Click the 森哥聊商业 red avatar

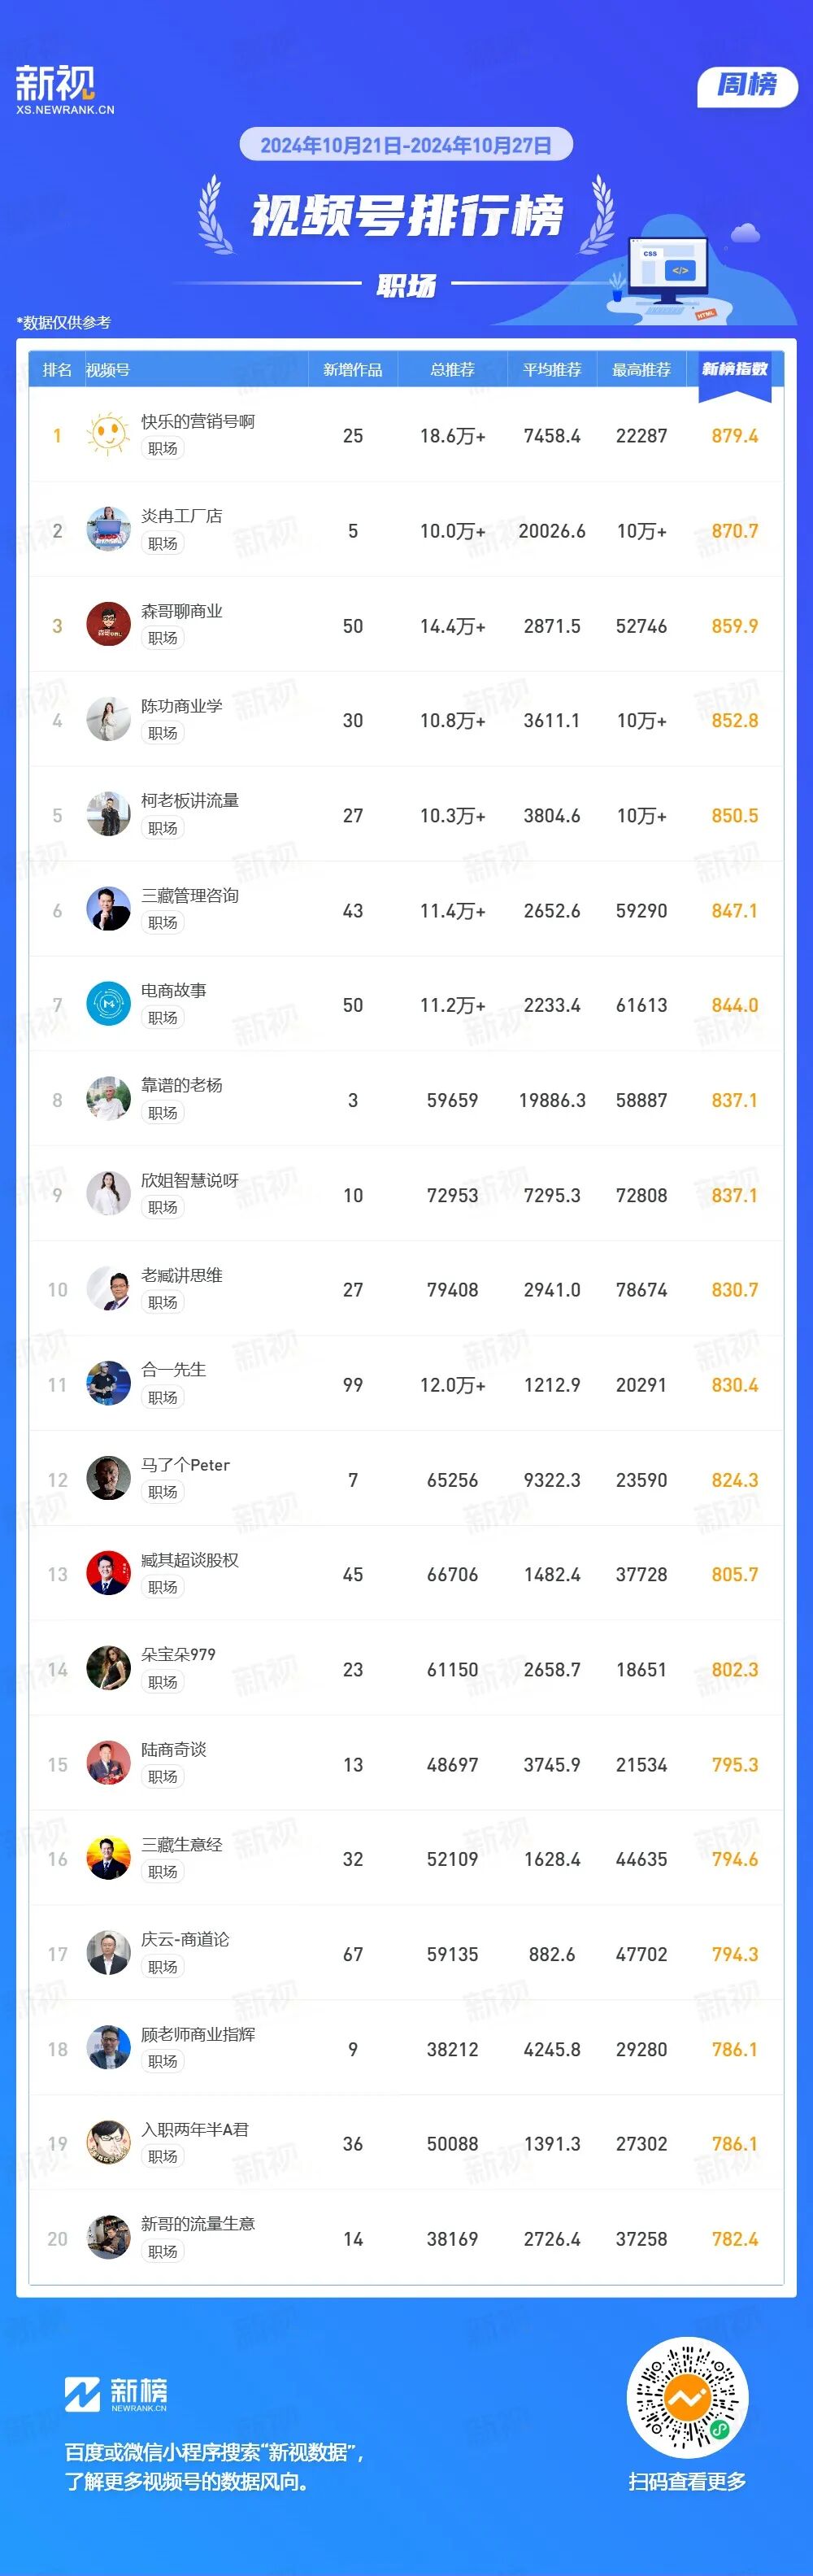[x=108, y=625]
